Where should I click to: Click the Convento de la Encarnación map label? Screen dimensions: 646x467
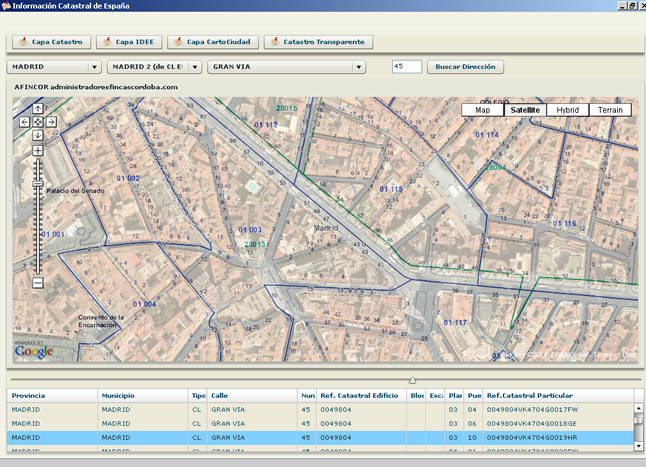click(101, 321)
